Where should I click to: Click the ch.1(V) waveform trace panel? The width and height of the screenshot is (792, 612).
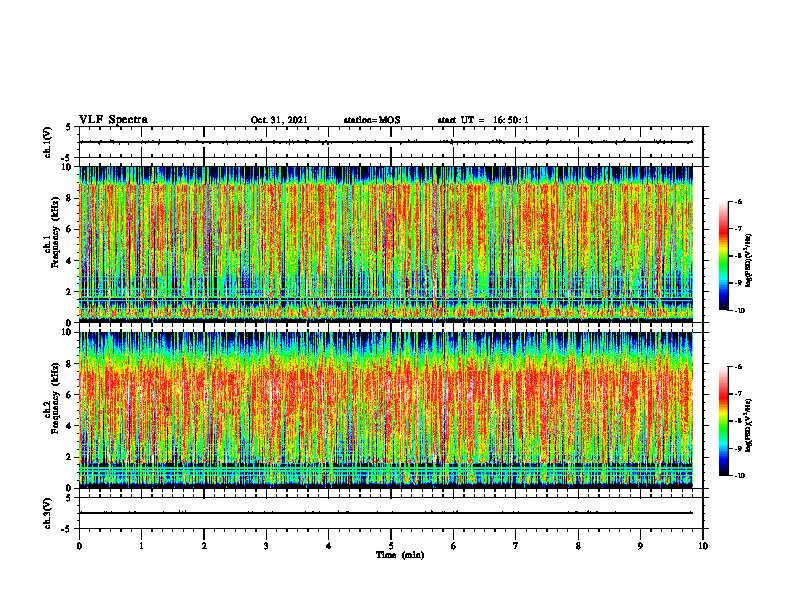(x=391, y=142)
